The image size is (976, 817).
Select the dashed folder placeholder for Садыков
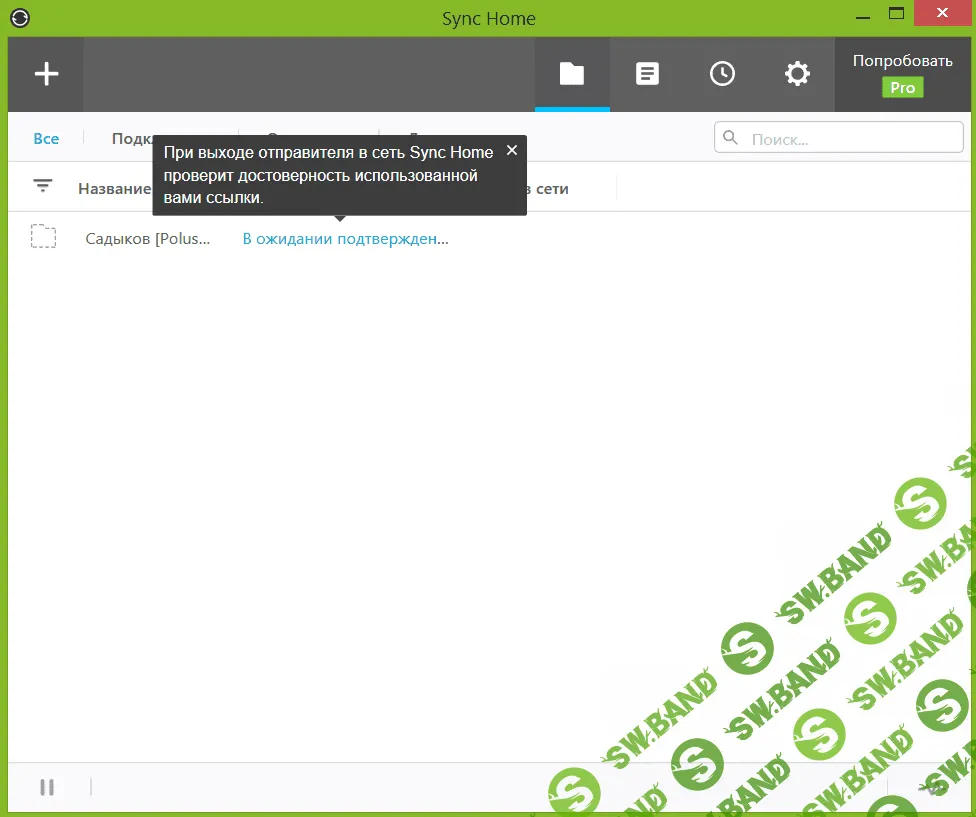43,237
